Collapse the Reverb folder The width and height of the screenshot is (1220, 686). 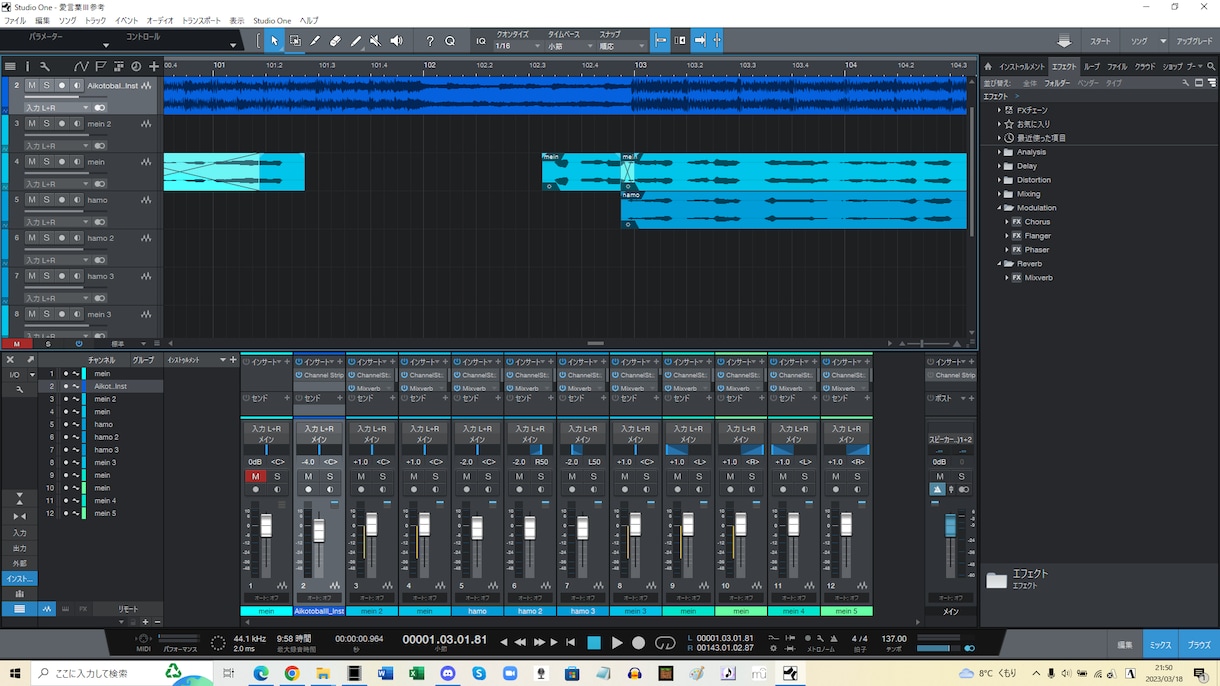coord(999,264)
